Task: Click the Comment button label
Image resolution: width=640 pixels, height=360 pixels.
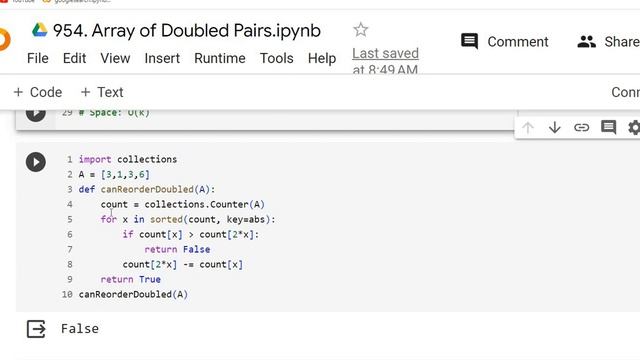Action: [x=518, y=42]
